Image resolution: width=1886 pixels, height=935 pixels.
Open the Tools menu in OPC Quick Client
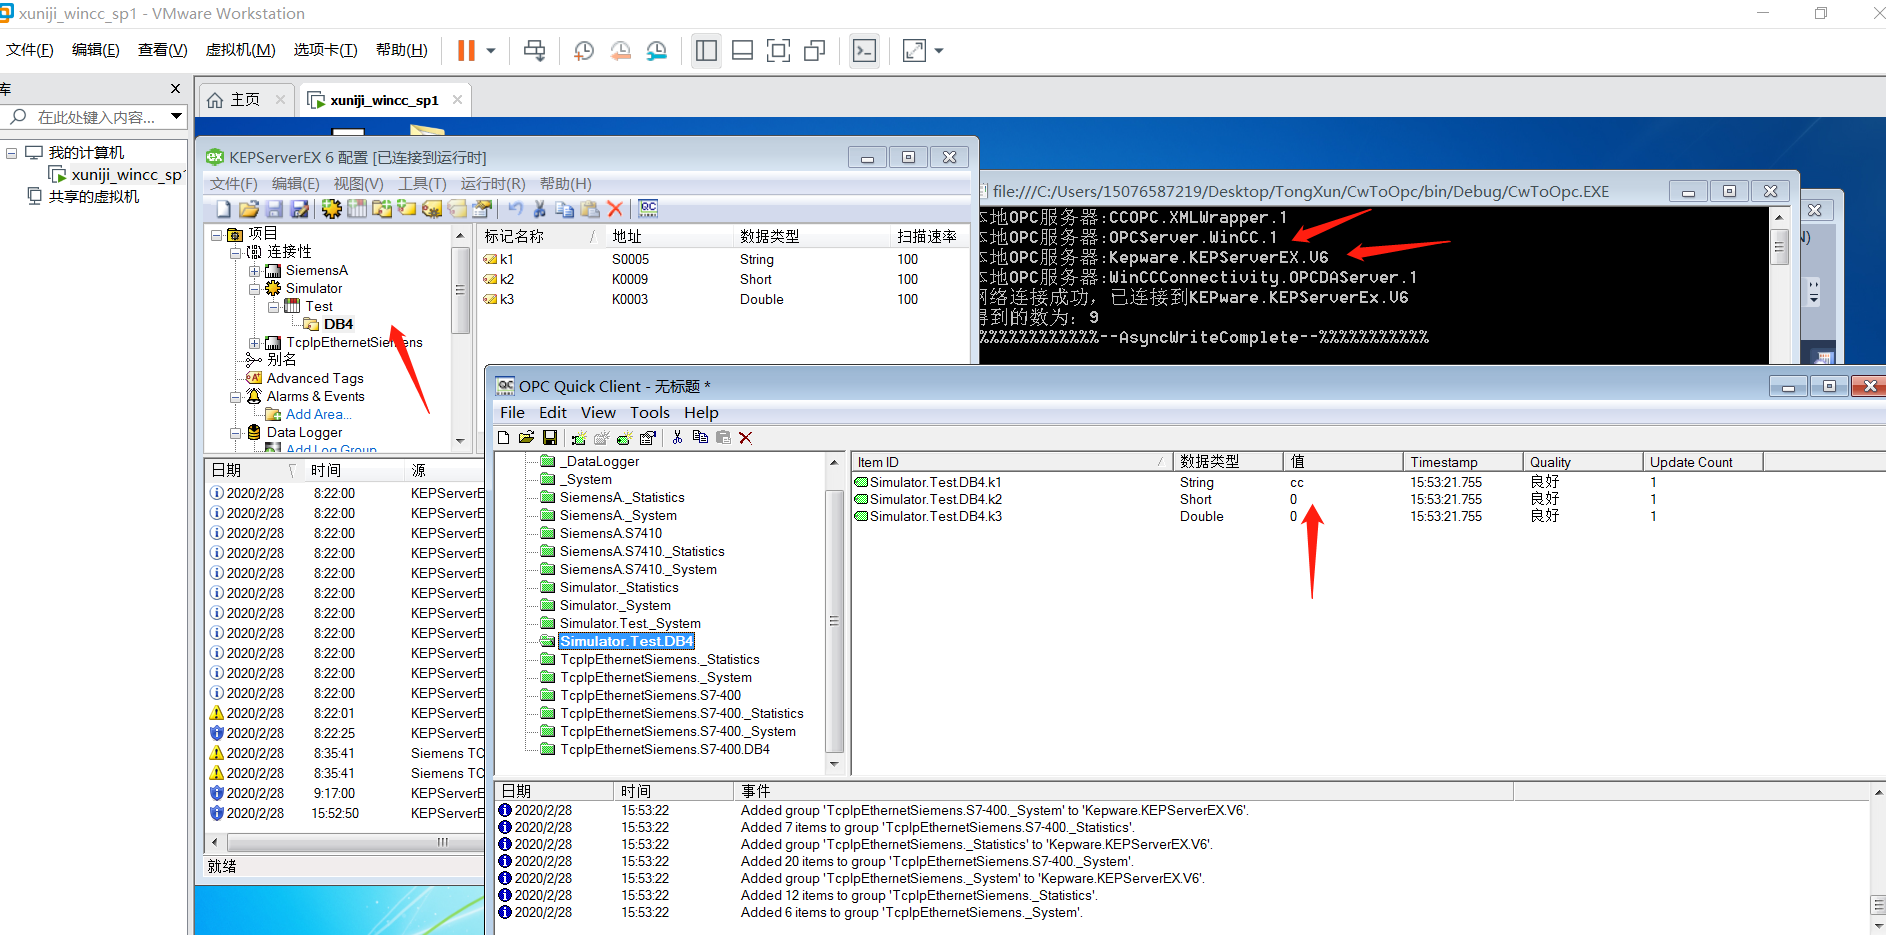pos(650,412)
